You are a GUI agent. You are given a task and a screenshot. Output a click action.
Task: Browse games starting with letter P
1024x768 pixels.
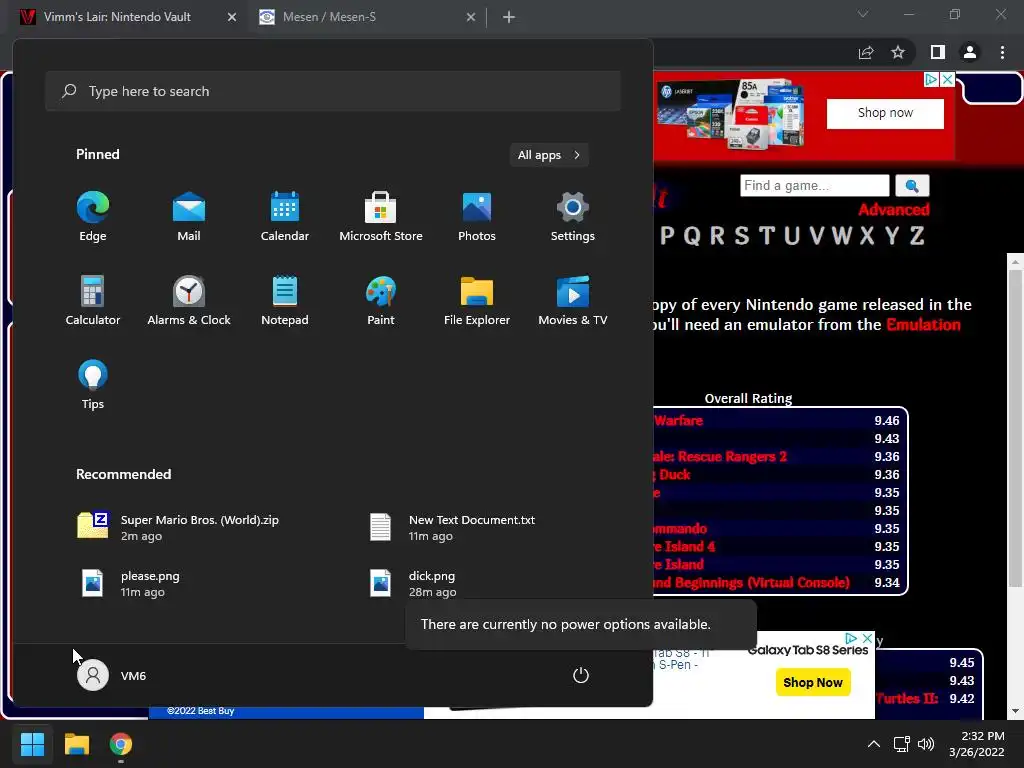click(667, 236)
